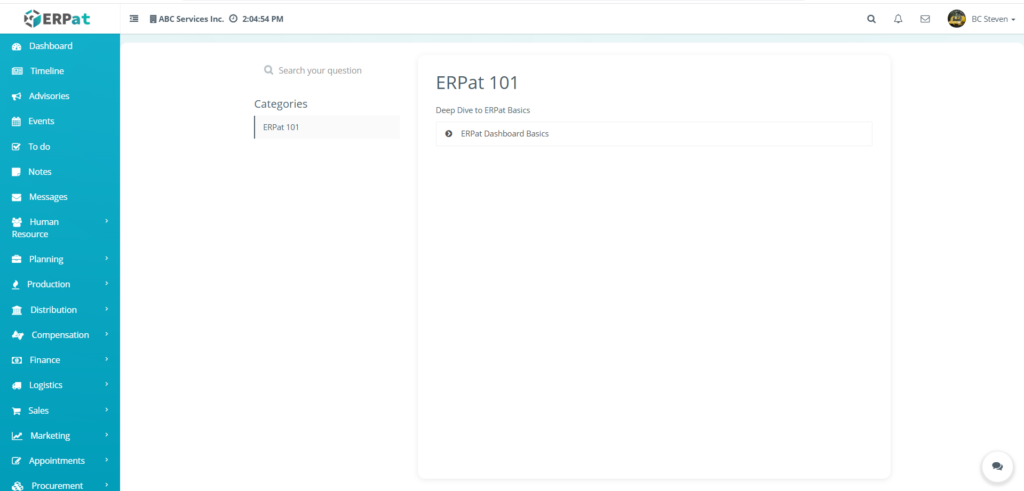The image size is (1024, 491).
Task: Click the search magnifier beside question field
Action: click(x=268, y=70)
